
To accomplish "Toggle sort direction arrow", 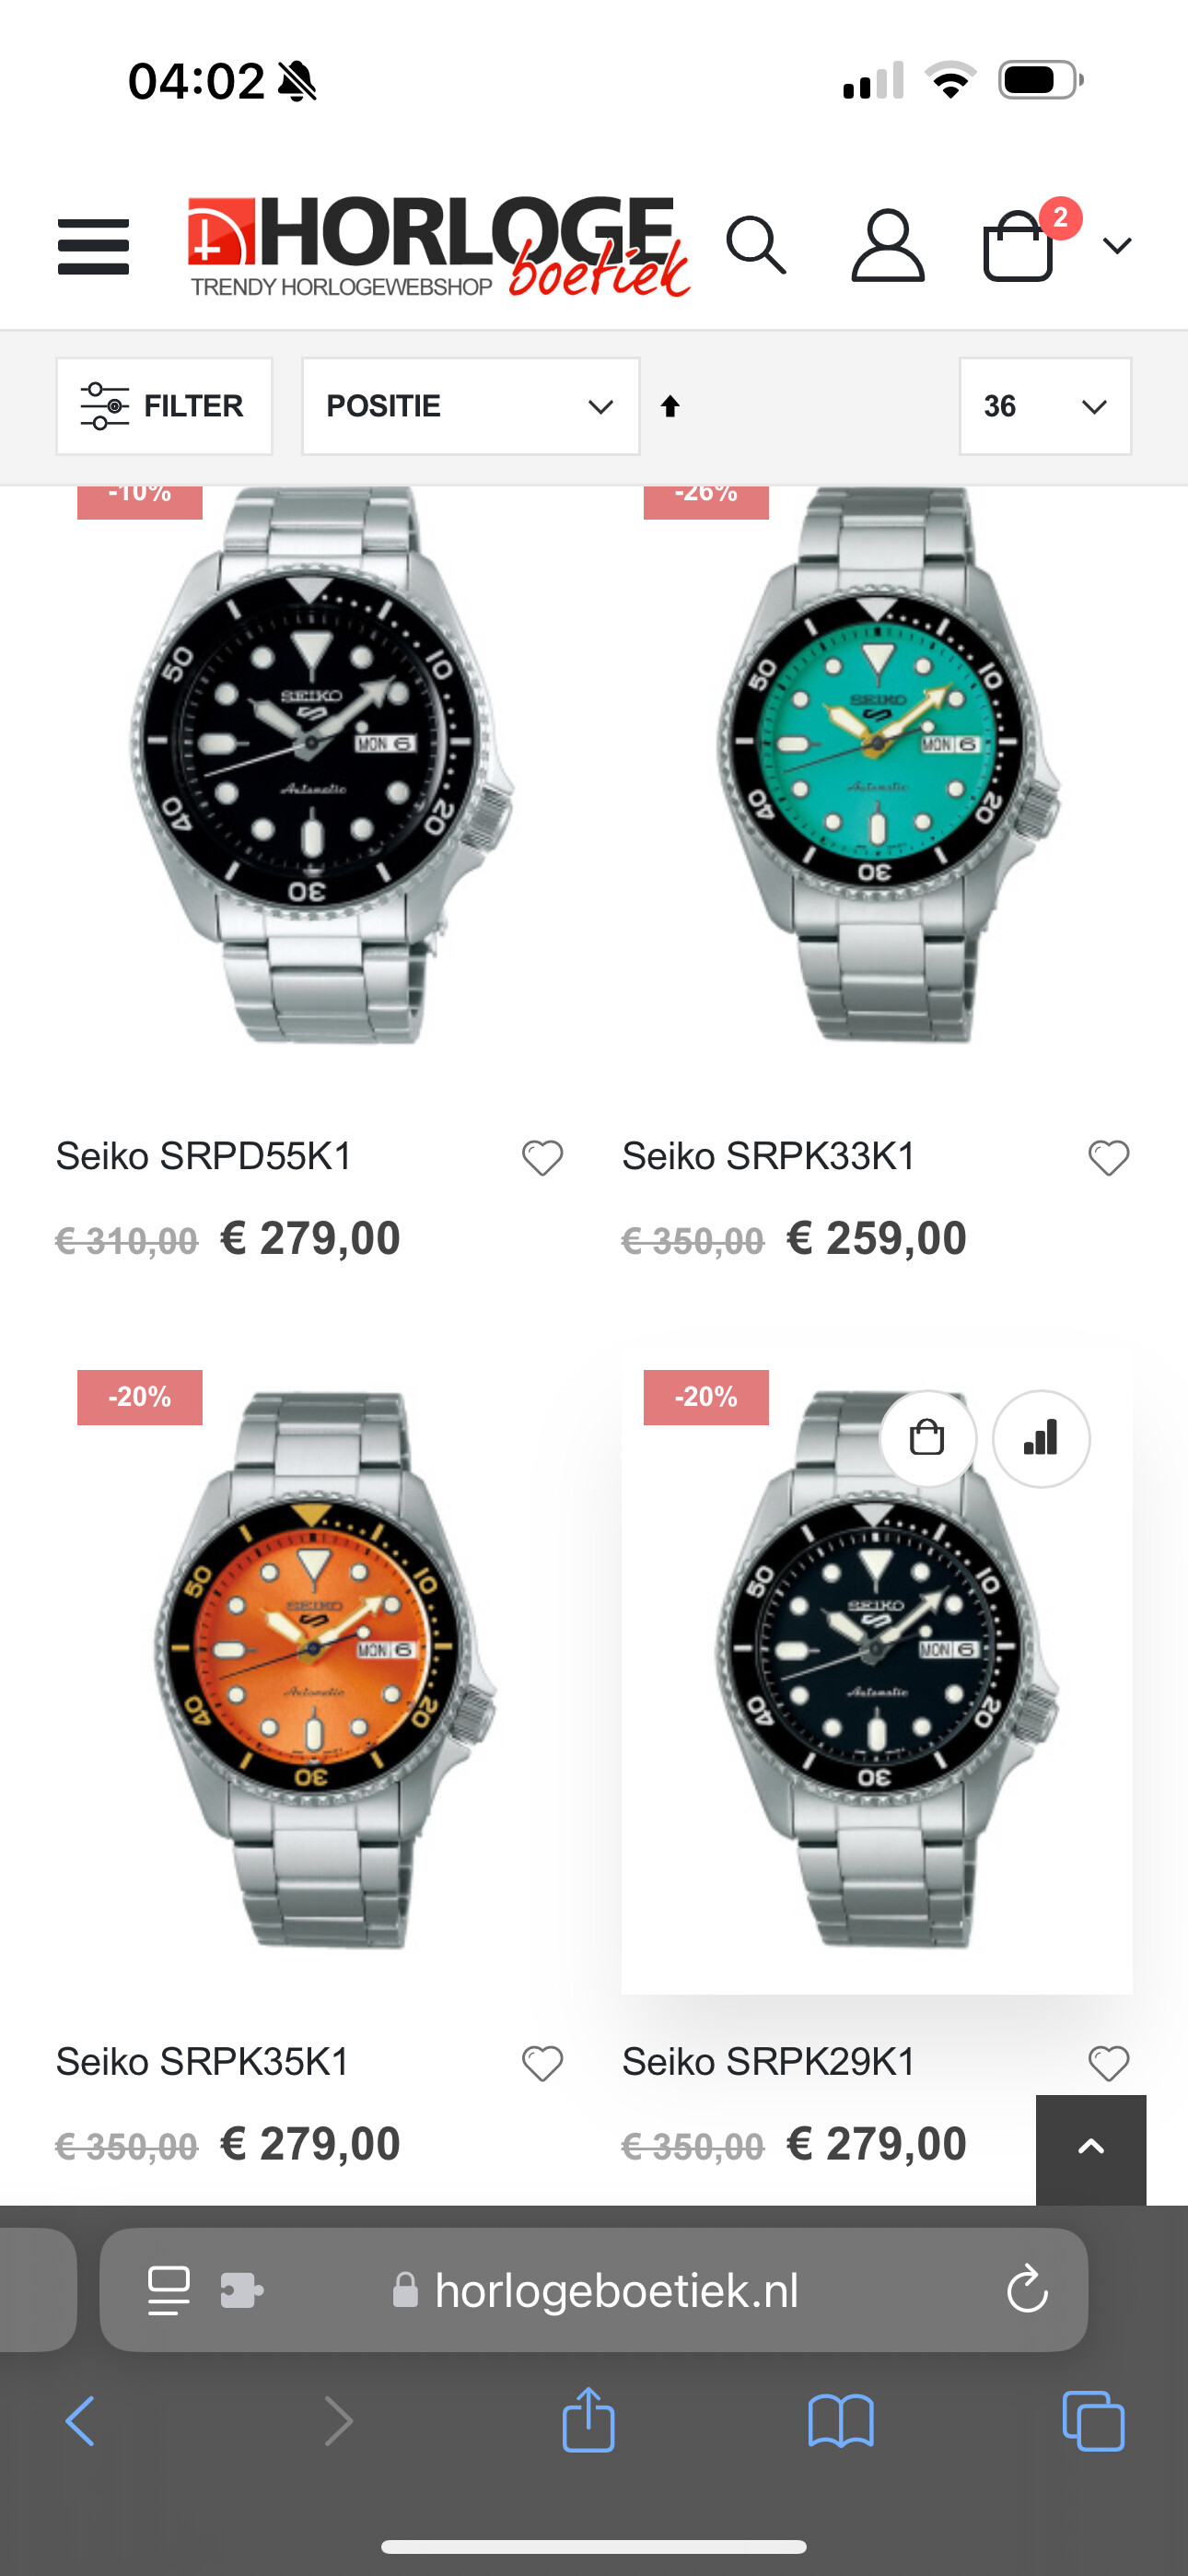I will [x=670, y=406].
